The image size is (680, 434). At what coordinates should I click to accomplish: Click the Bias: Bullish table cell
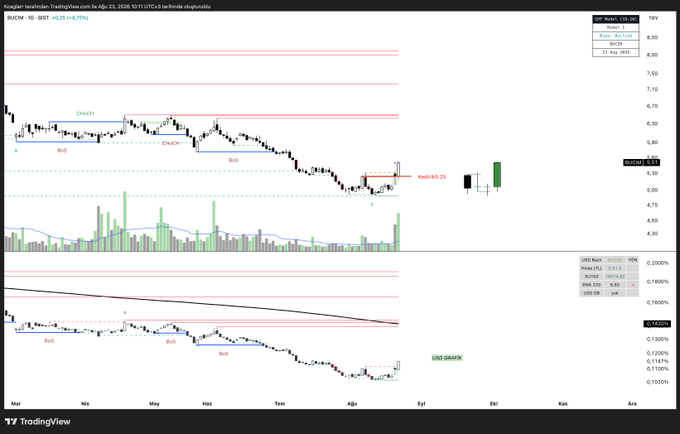coord(615,36)
